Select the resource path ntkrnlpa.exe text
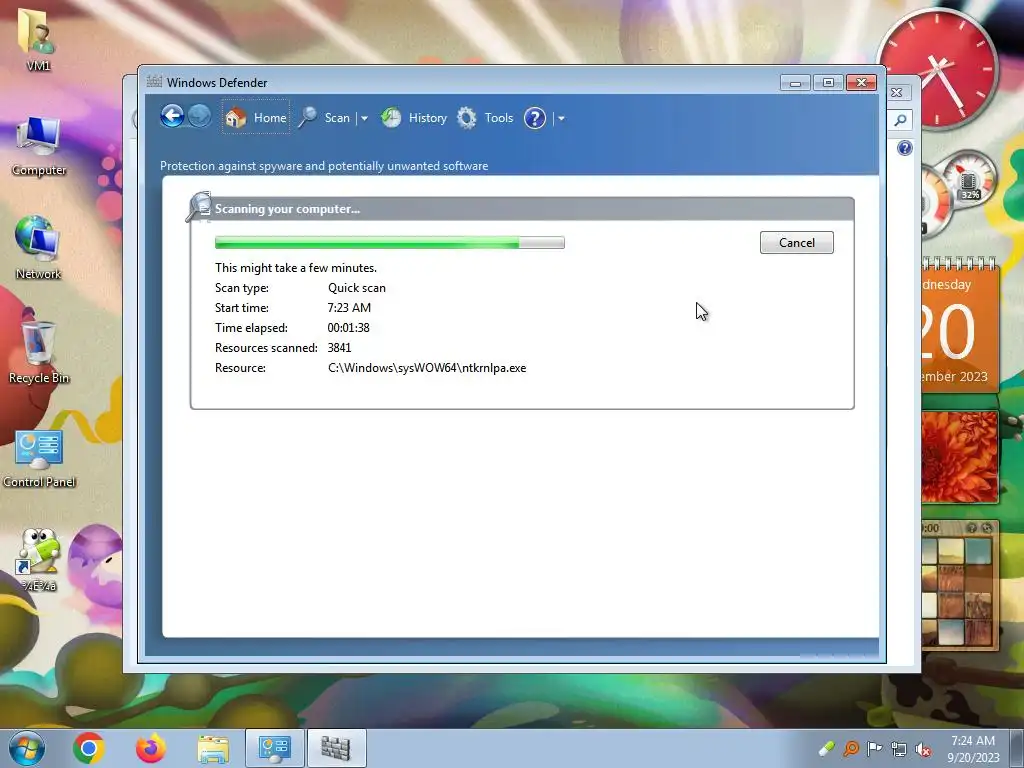Screen dimensions: 1024x768 click(427, 368)
